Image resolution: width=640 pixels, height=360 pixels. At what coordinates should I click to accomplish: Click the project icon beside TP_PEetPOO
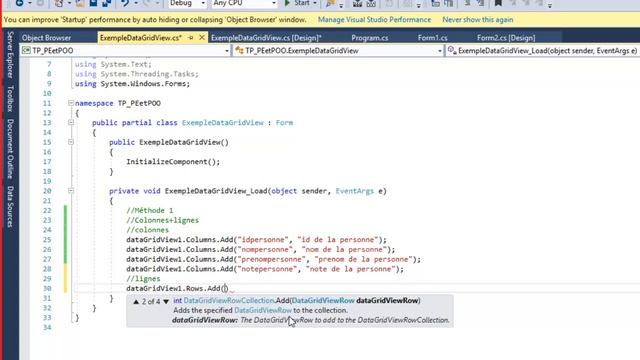coord(26,50)
